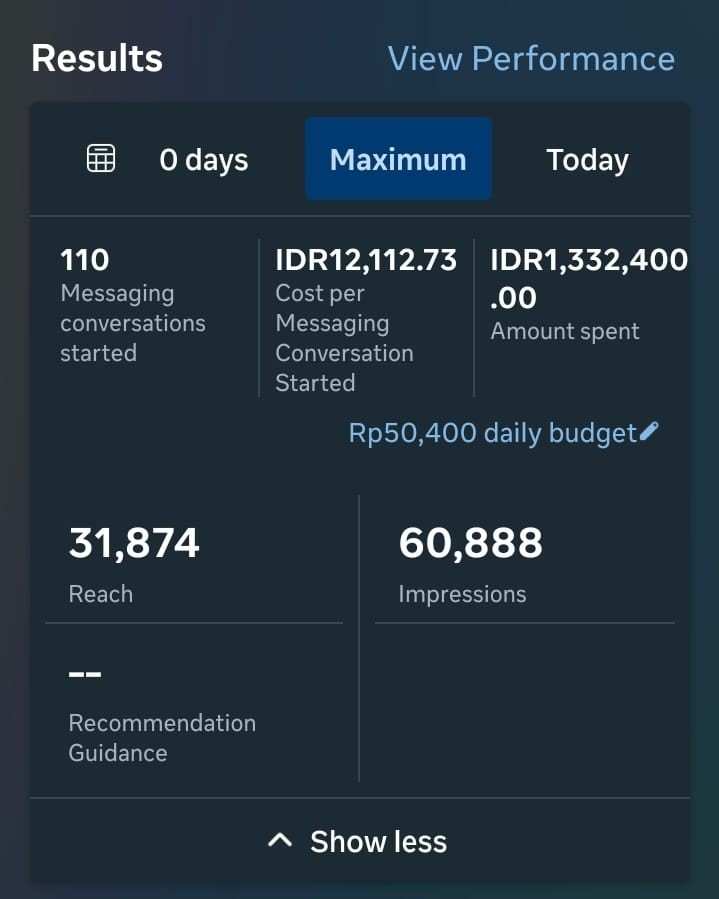Click the upward chevron beside Show less
The image size is (719, 899).
coord(281,841)
